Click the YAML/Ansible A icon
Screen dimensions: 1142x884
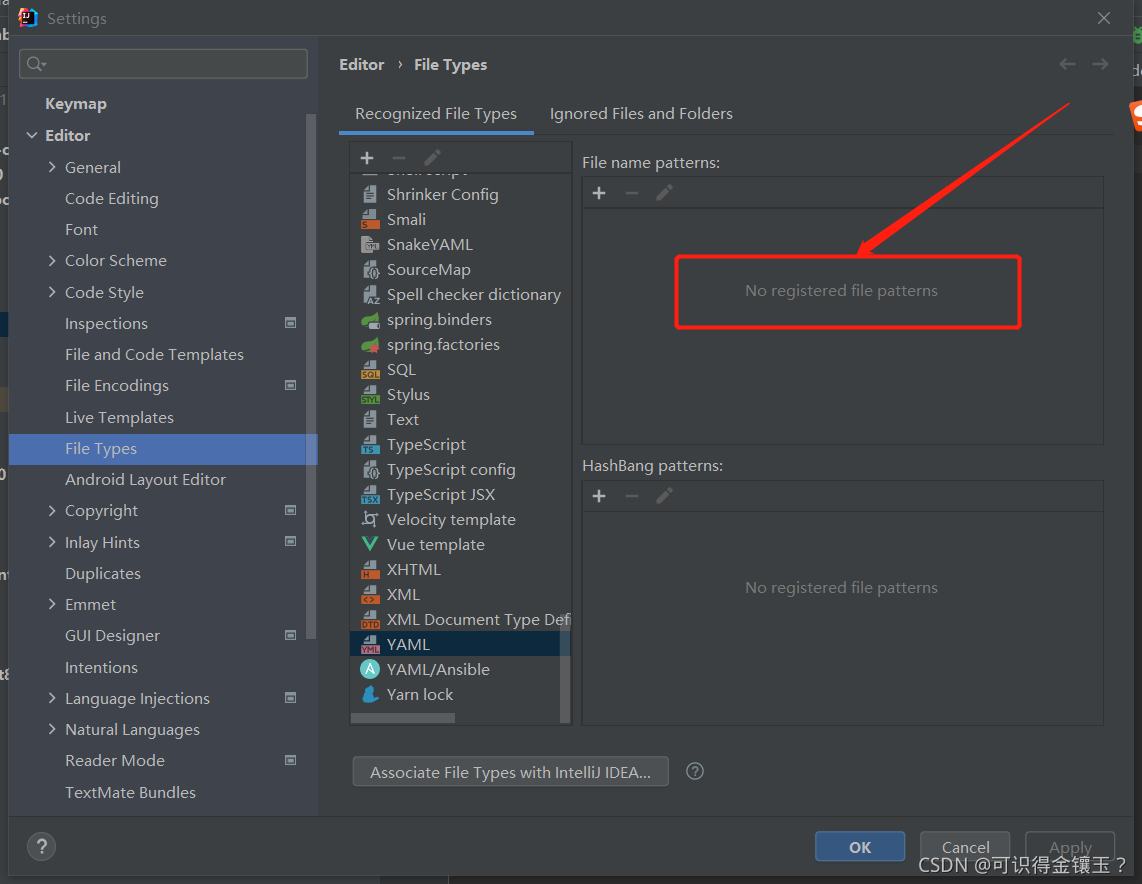(x=370, y=669)
